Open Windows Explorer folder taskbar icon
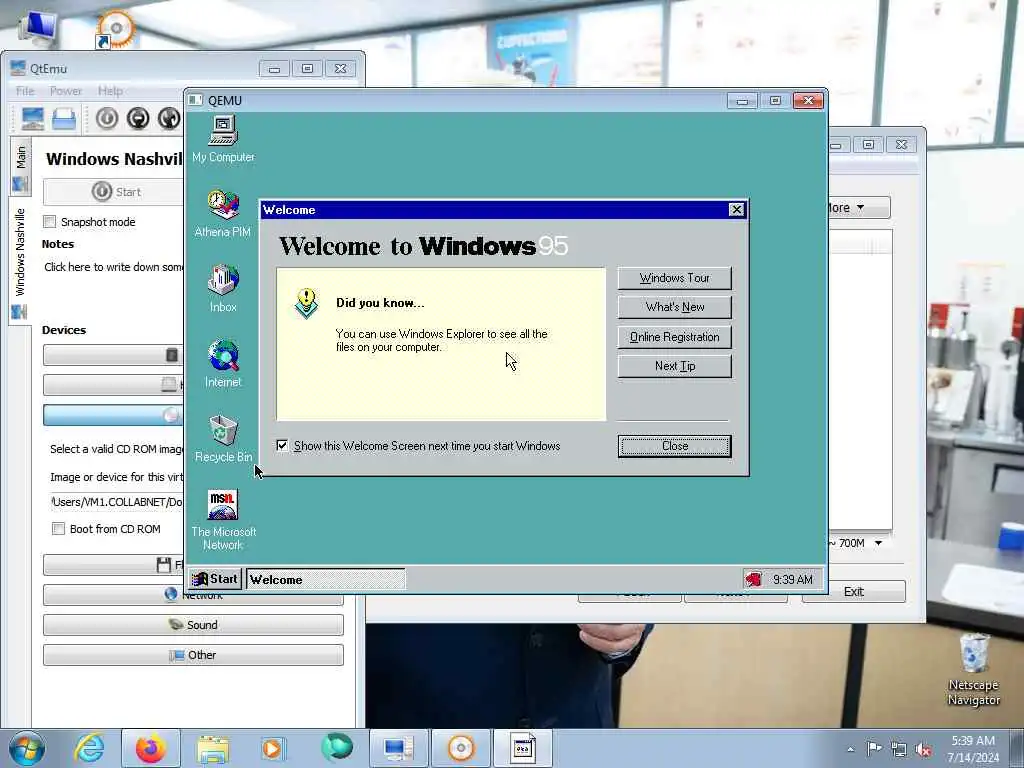 213,748
